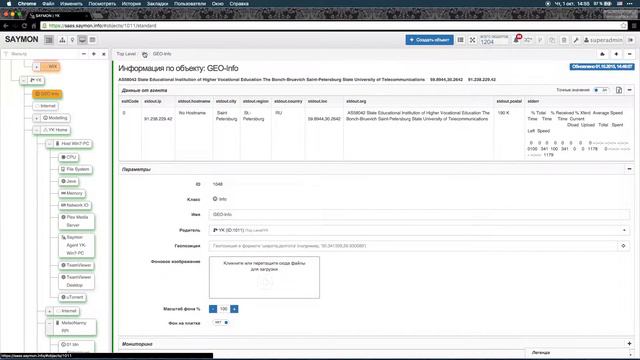Open the notifications bell with red badge
The height and width of the screenshot is (360, 640).
(517, 39)
